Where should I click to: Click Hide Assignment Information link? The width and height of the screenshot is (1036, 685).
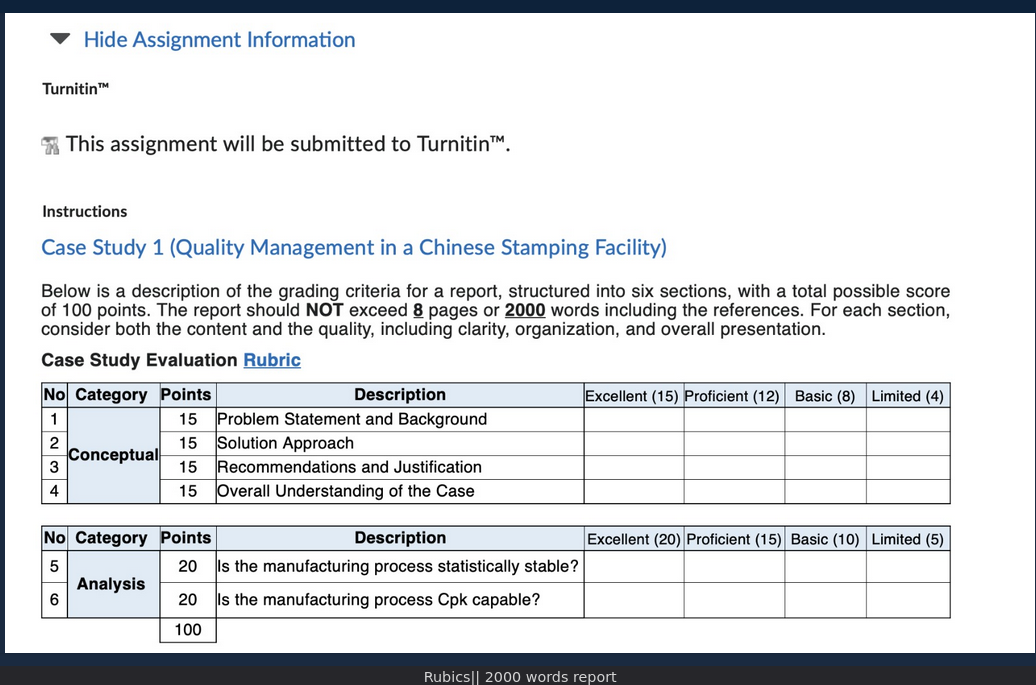tap(219, 40)
